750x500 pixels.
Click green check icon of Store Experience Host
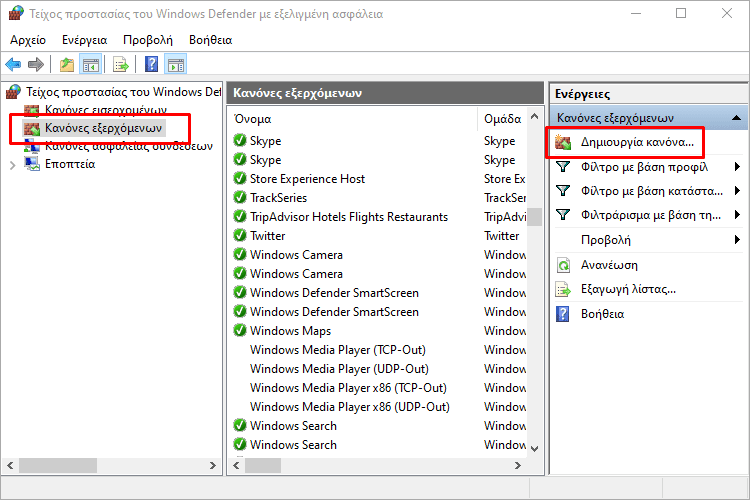point(240,178)
